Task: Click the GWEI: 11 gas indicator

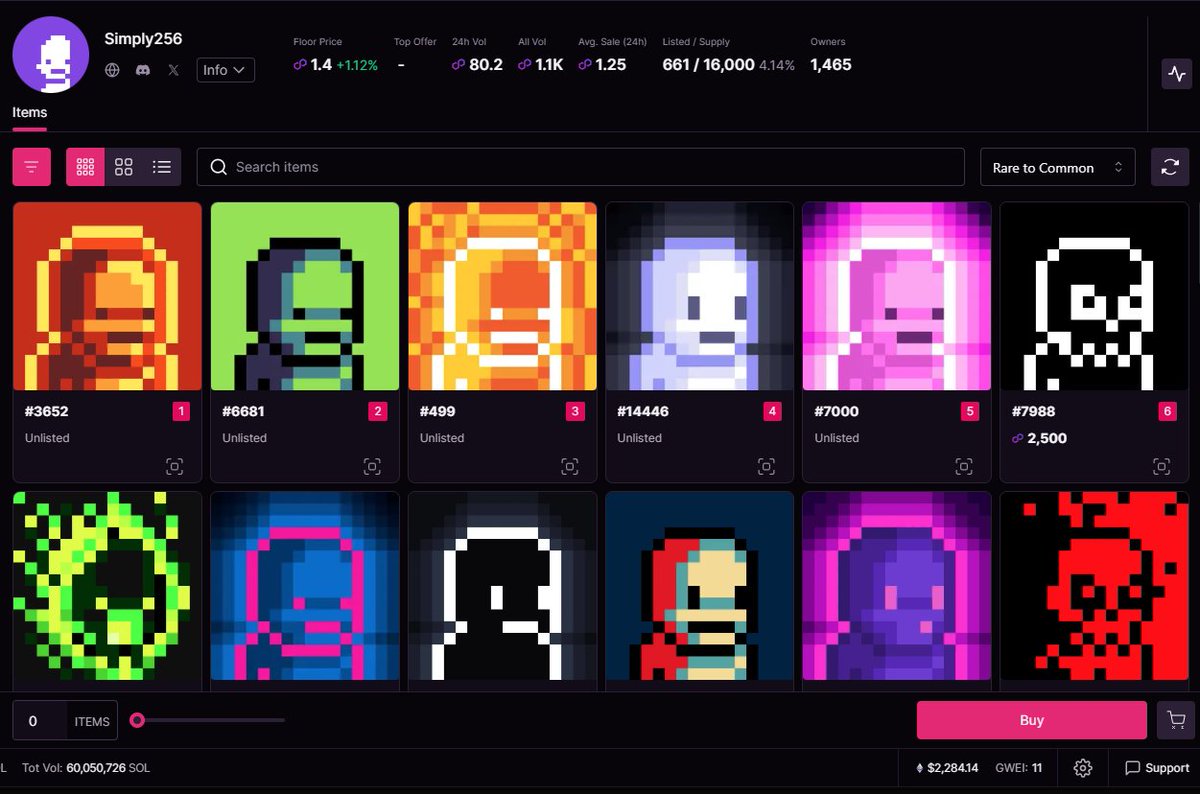Action: pos(1019,768)
